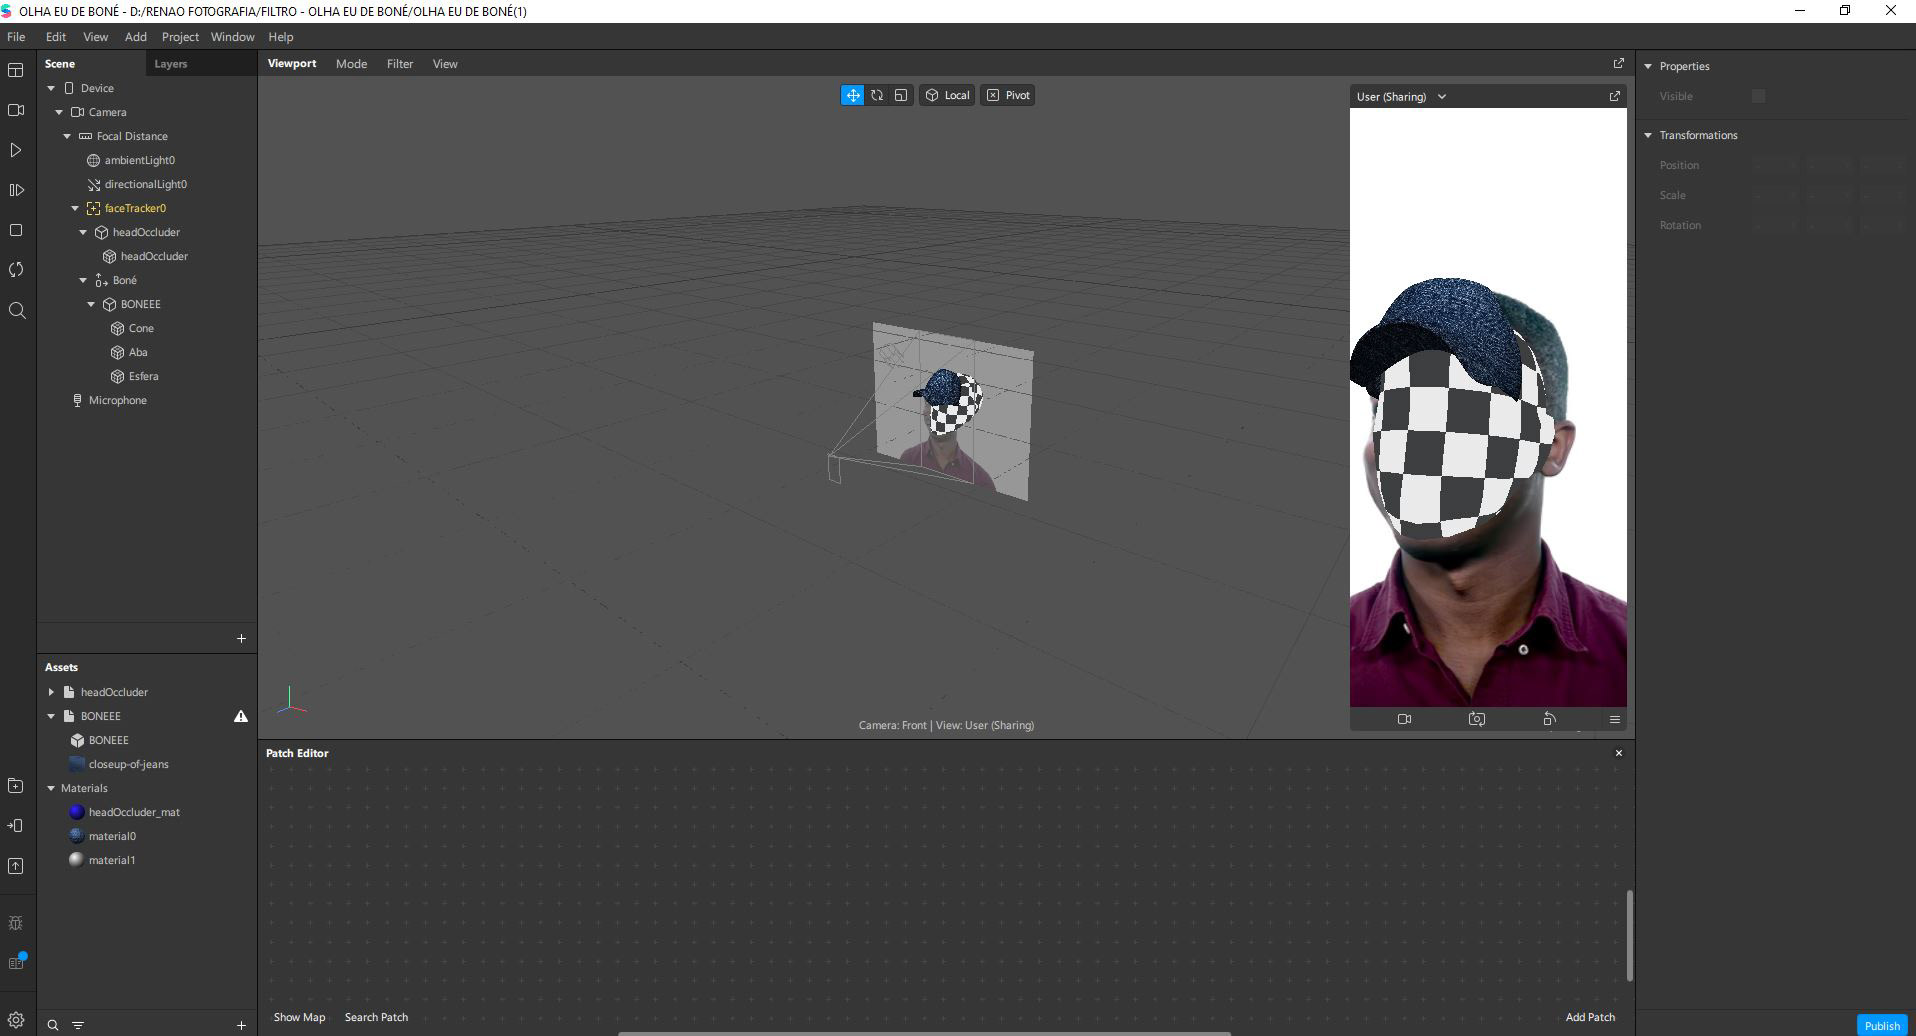Click the play icon in left sidebar
Viewport: 1916px width, 1036px height.
[16, 150]
